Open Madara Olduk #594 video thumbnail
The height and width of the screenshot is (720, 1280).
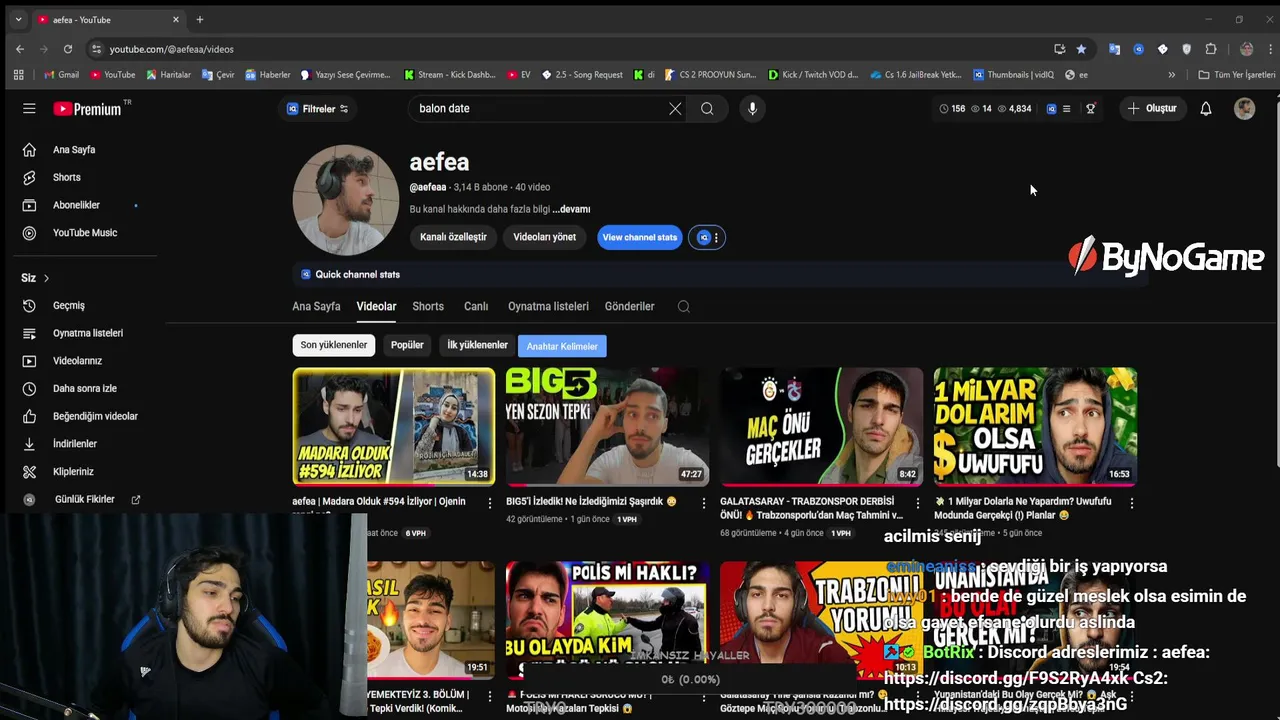(393, 426)
